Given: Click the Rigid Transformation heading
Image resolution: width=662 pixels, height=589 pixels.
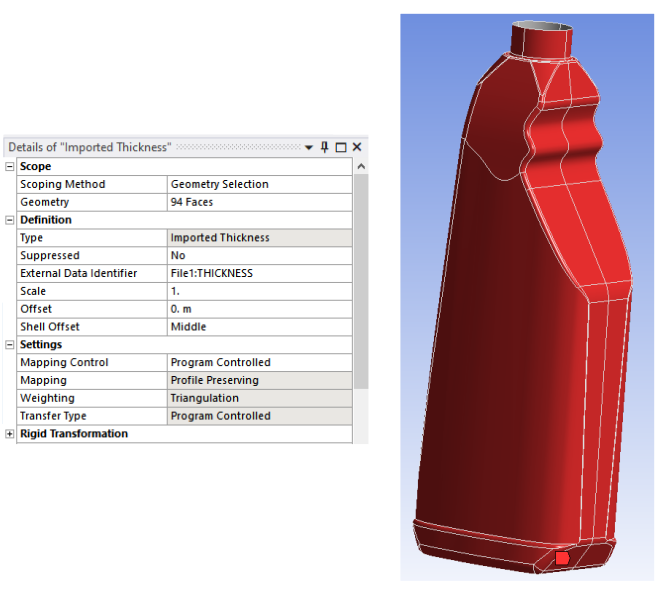Looking at the screenshot, I should coord(74,434).
